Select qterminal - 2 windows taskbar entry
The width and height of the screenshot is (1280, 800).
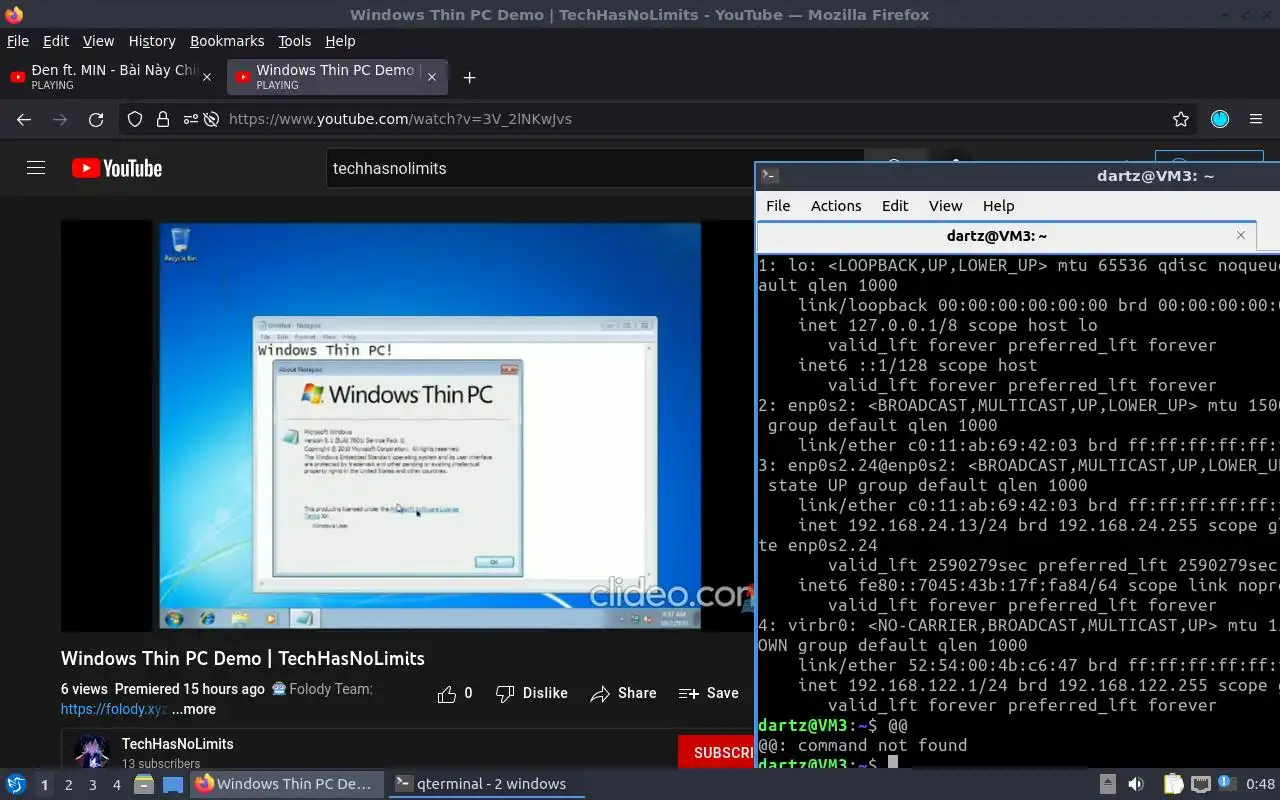point(487,784)
